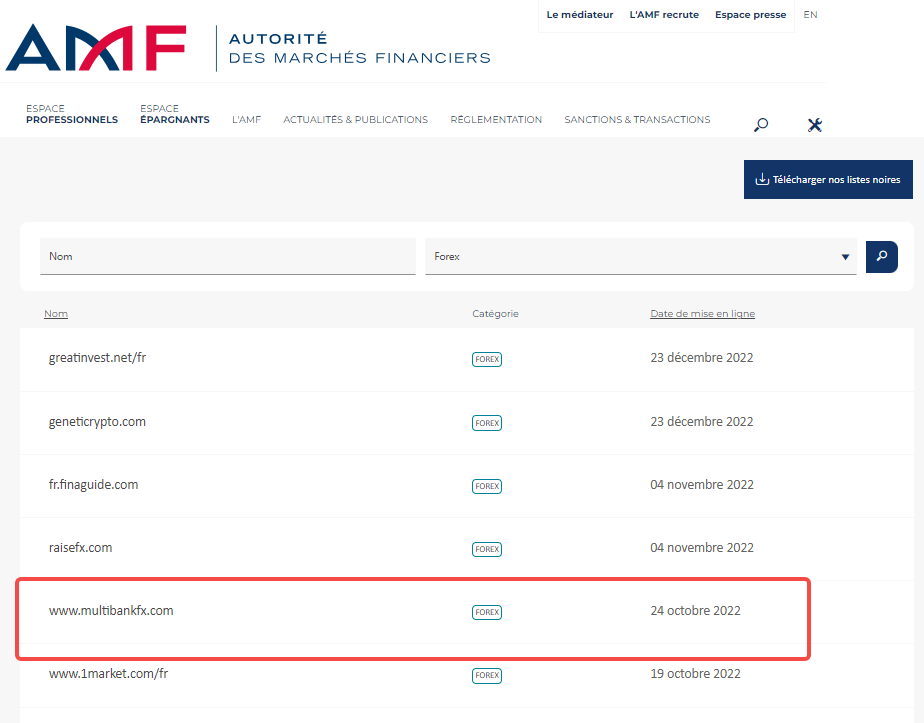Image resolution: width=924 pixels, height=723 pixels.
Task: Open Espace Épargnants menu
Action: [x=175, y=114]
